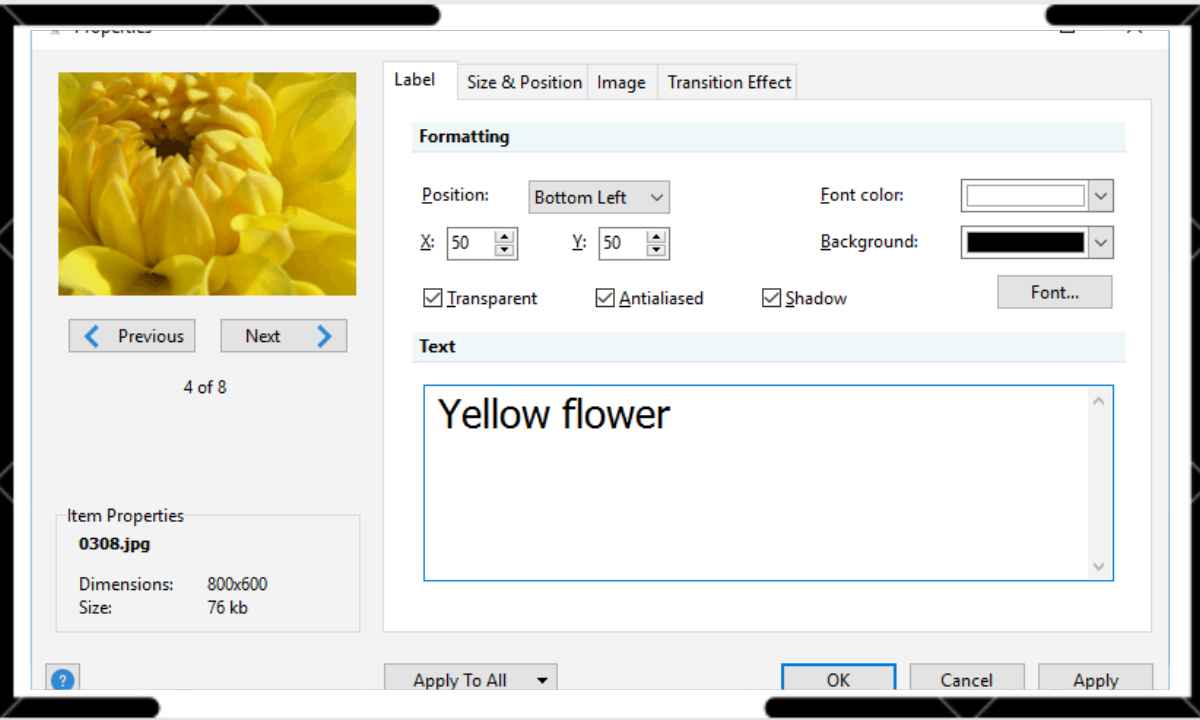Expand the Font color dropdown arrow
Image resolution: width=1200 pixels, height=720 pixels.
point(1101,196)
